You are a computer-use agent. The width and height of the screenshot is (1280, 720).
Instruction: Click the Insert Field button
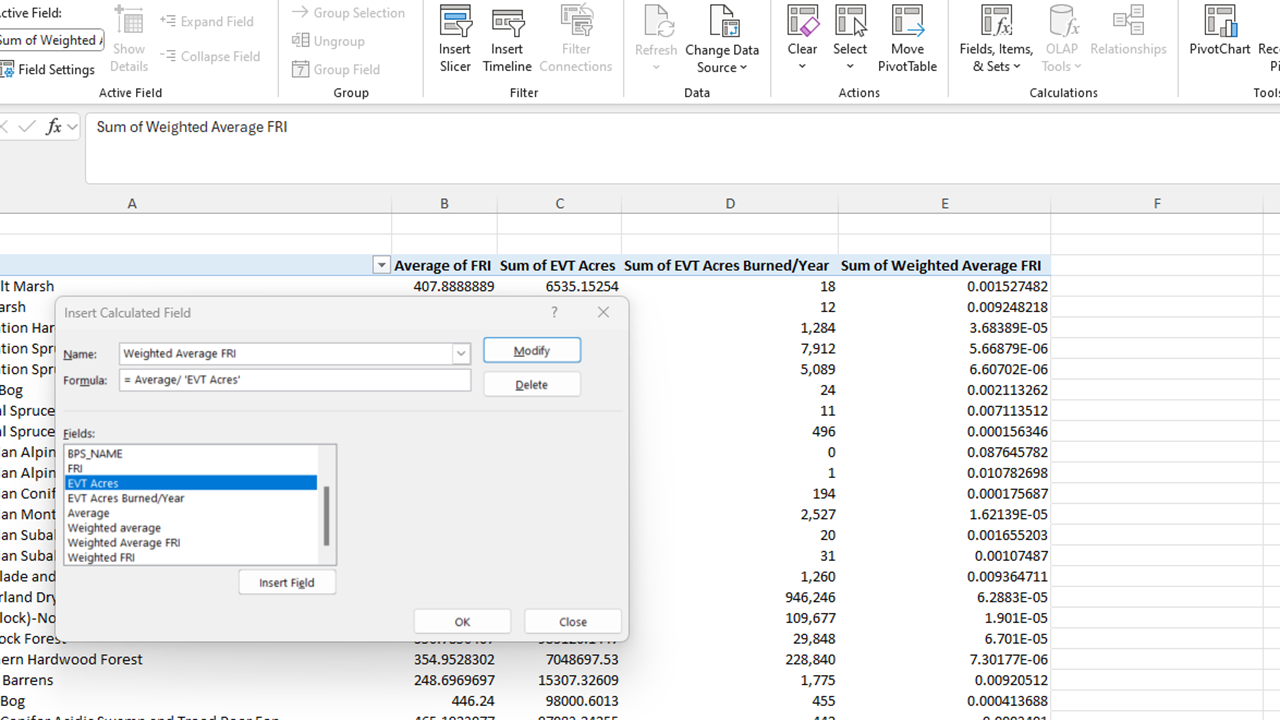coord(287,582)
